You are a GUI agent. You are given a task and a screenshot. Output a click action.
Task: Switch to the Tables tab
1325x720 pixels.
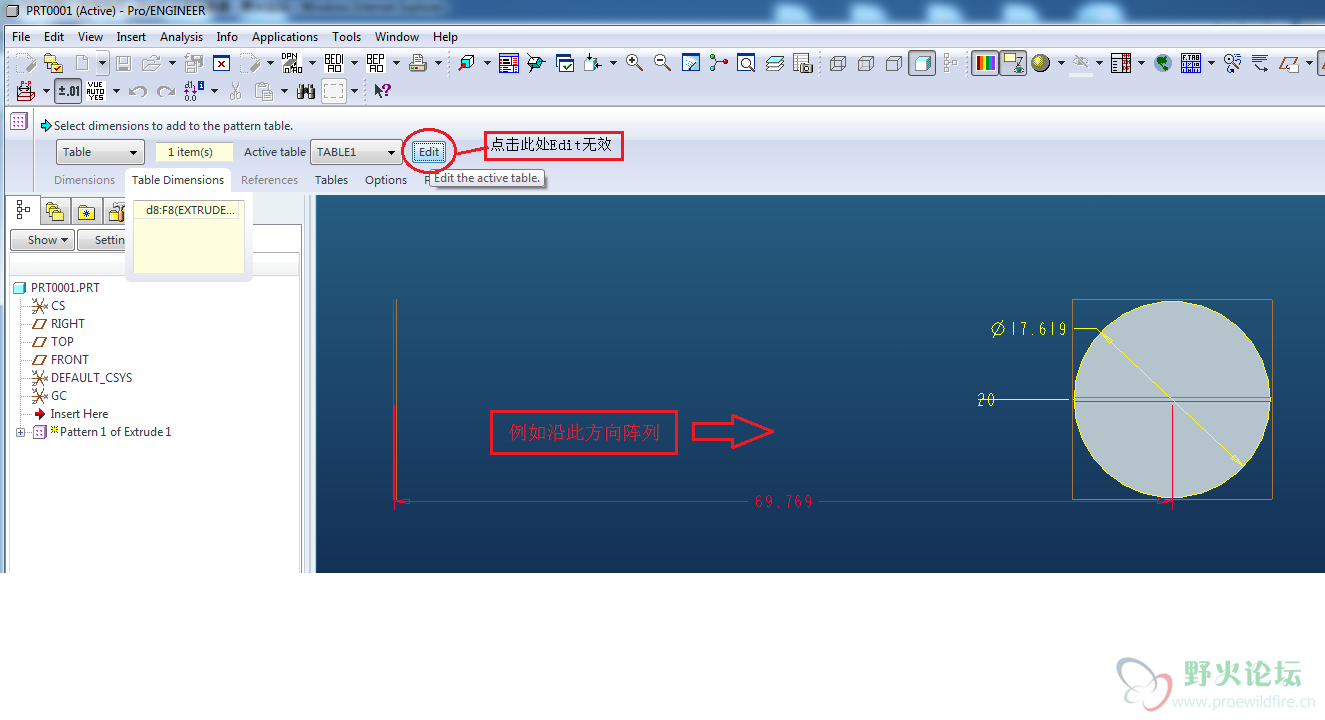pos(331,180)
